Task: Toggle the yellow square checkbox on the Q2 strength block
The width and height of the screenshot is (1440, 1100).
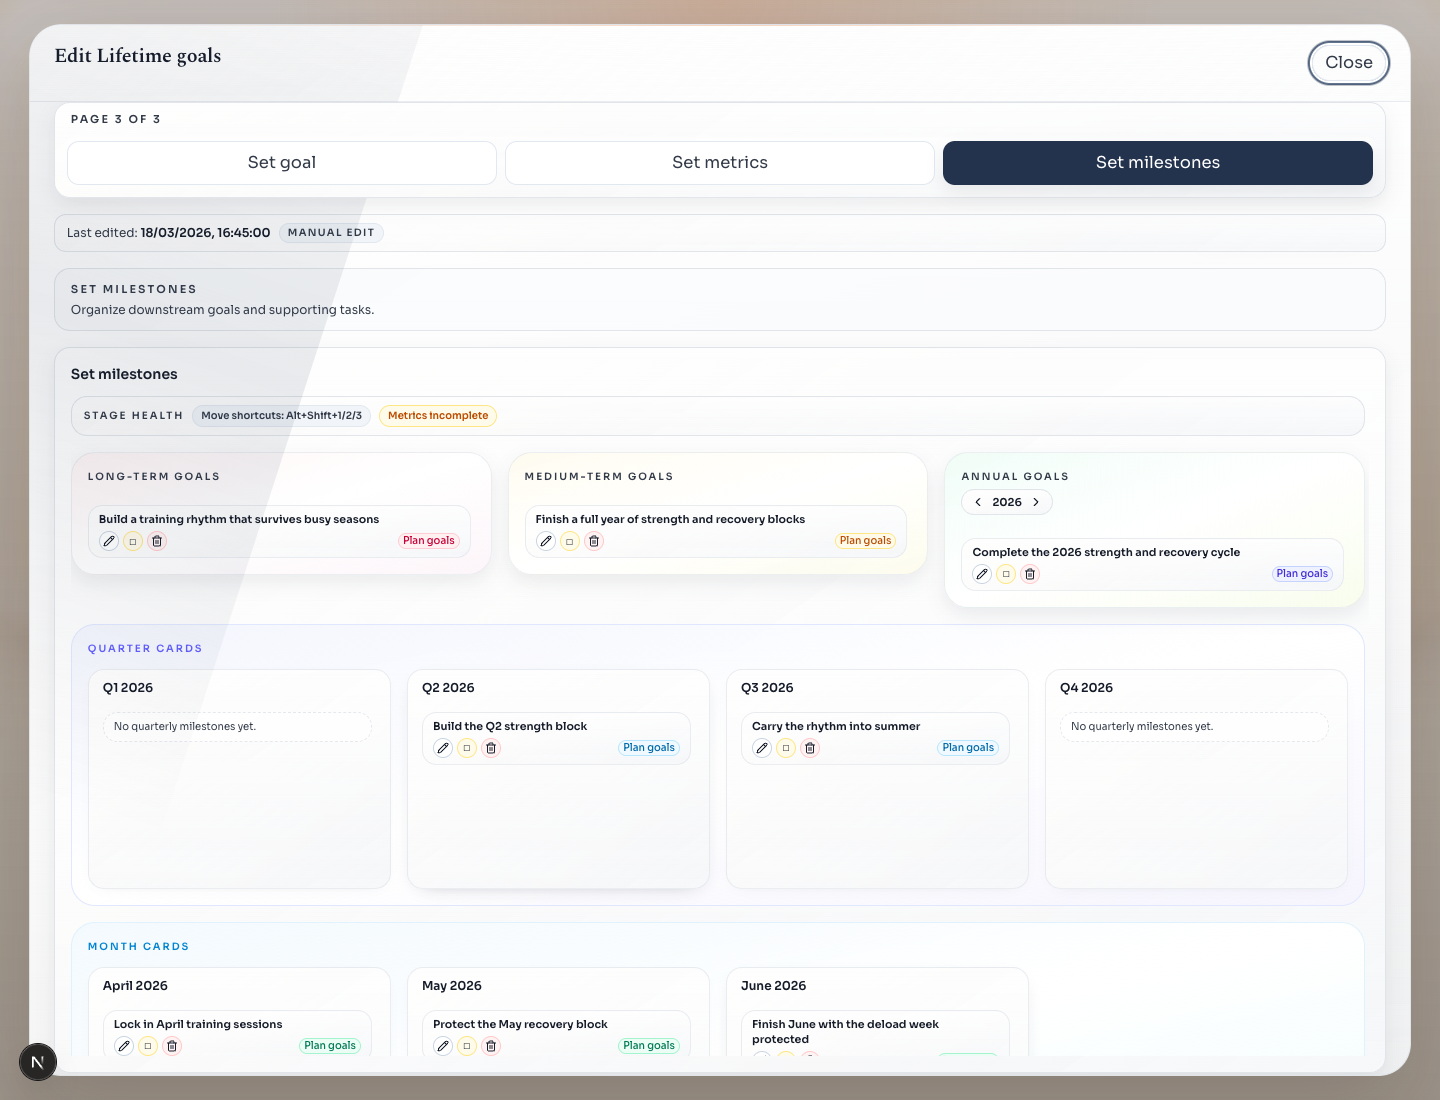Action: pos(467,748)
